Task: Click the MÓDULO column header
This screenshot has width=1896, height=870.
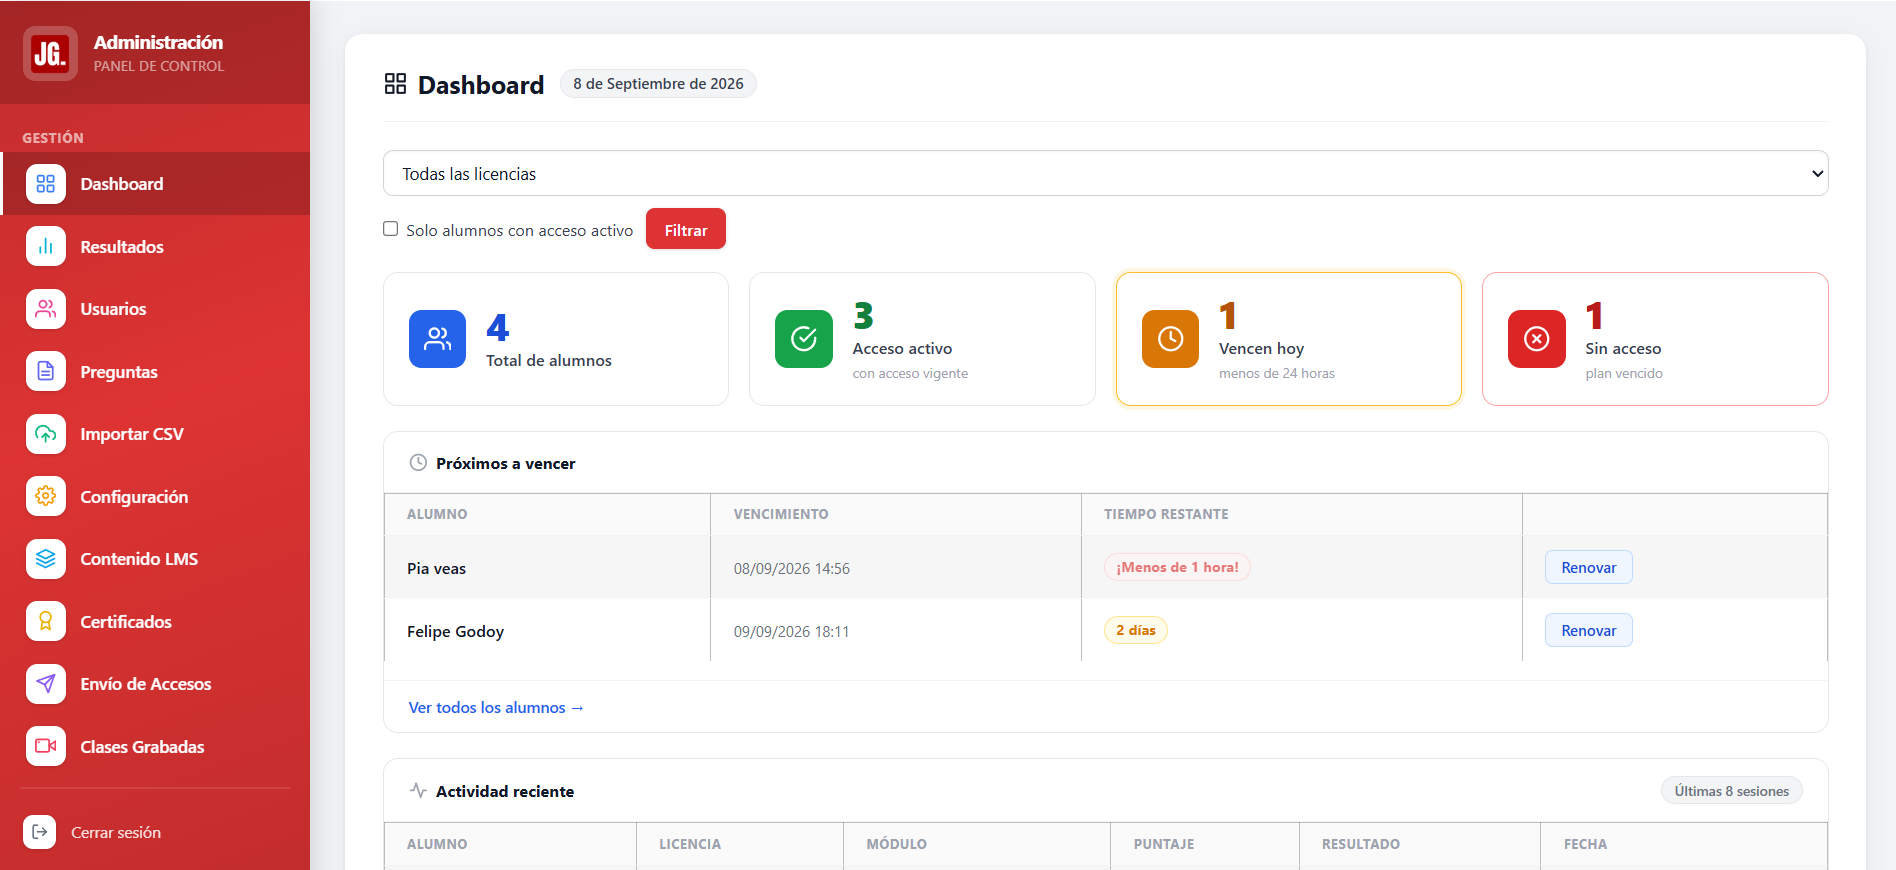Action: pos(896,844)
